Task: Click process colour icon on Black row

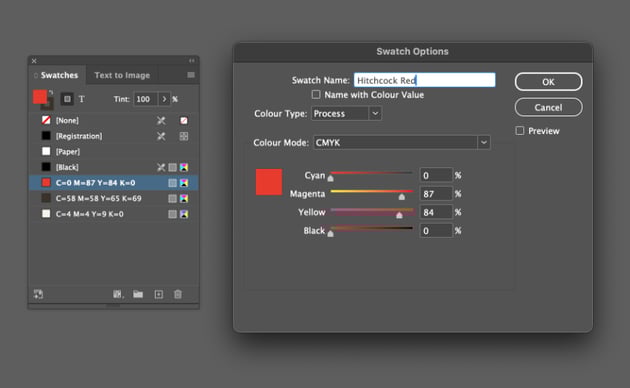Action: click(x=172, y=167)
